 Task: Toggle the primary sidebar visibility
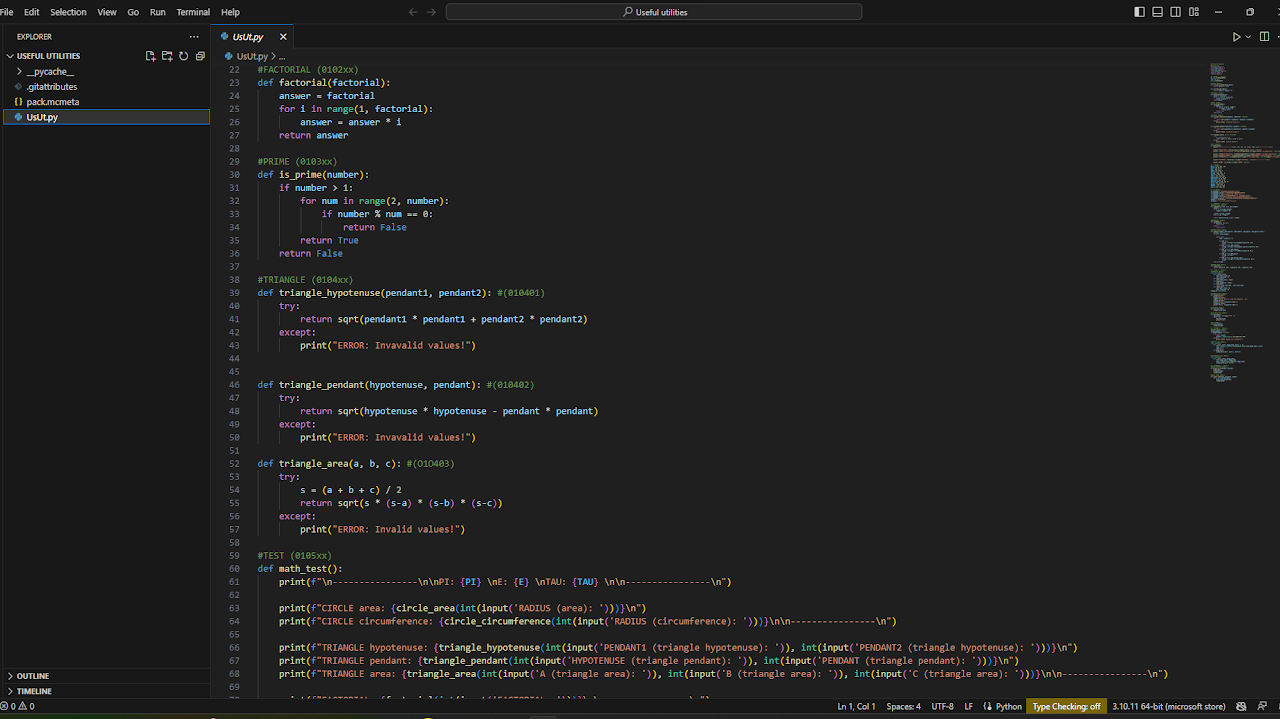coord(1140,12)
